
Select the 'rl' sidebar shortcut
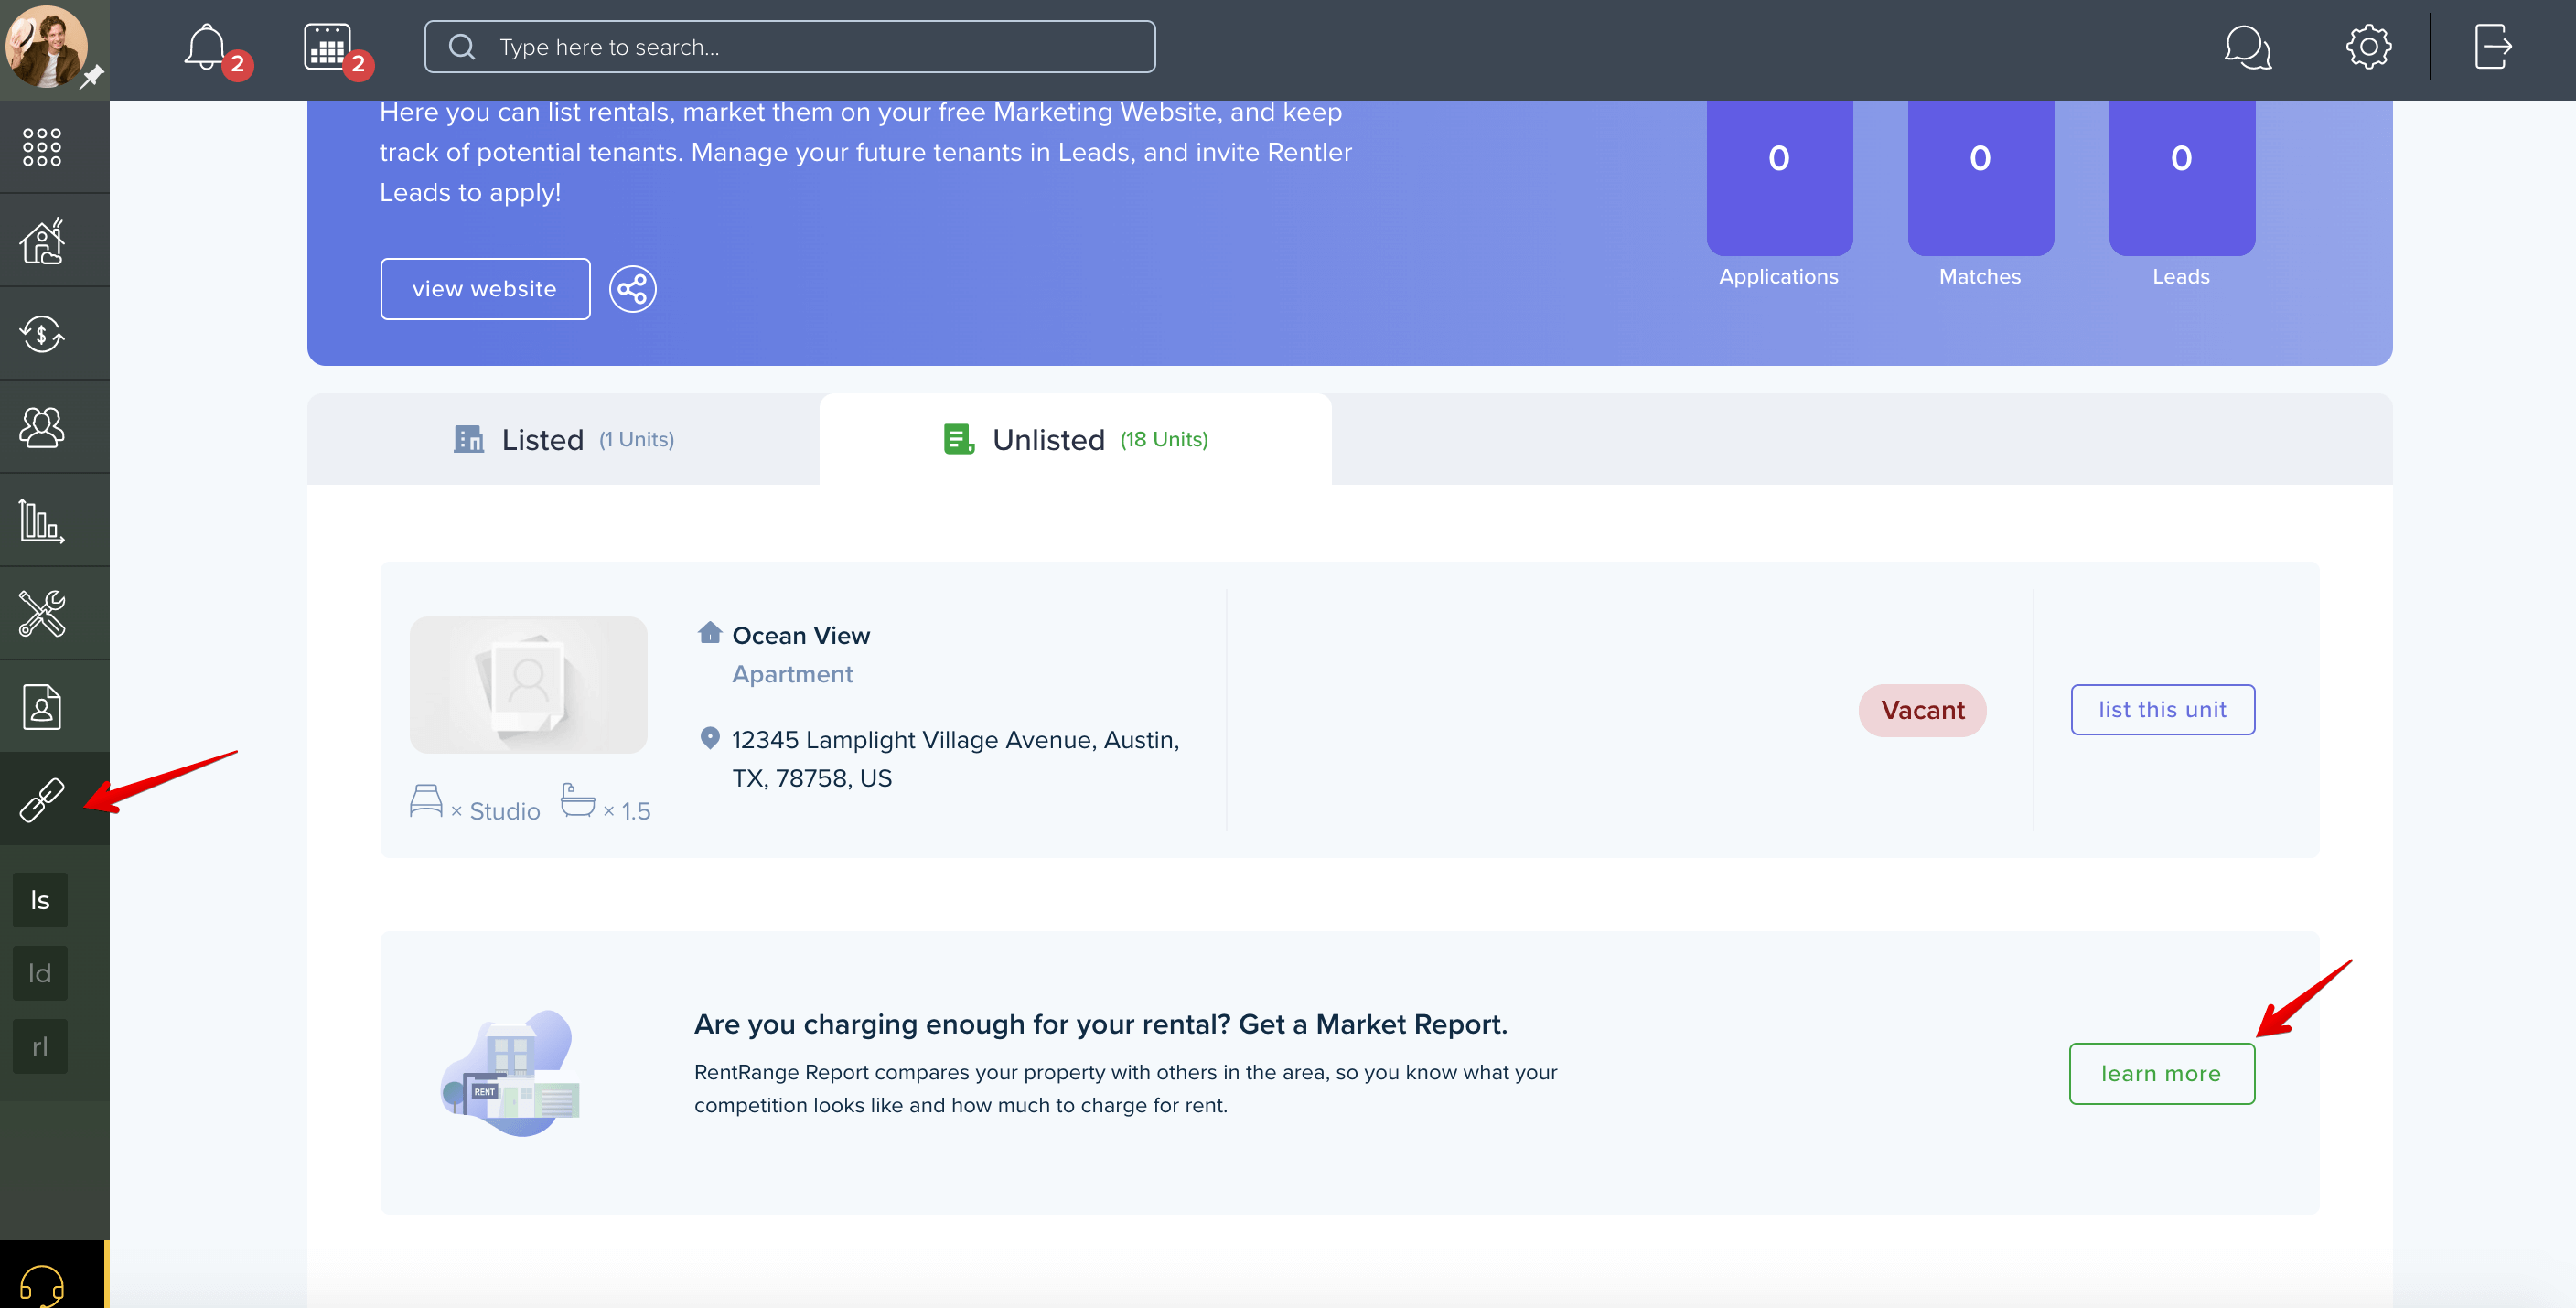point(40,1046)
